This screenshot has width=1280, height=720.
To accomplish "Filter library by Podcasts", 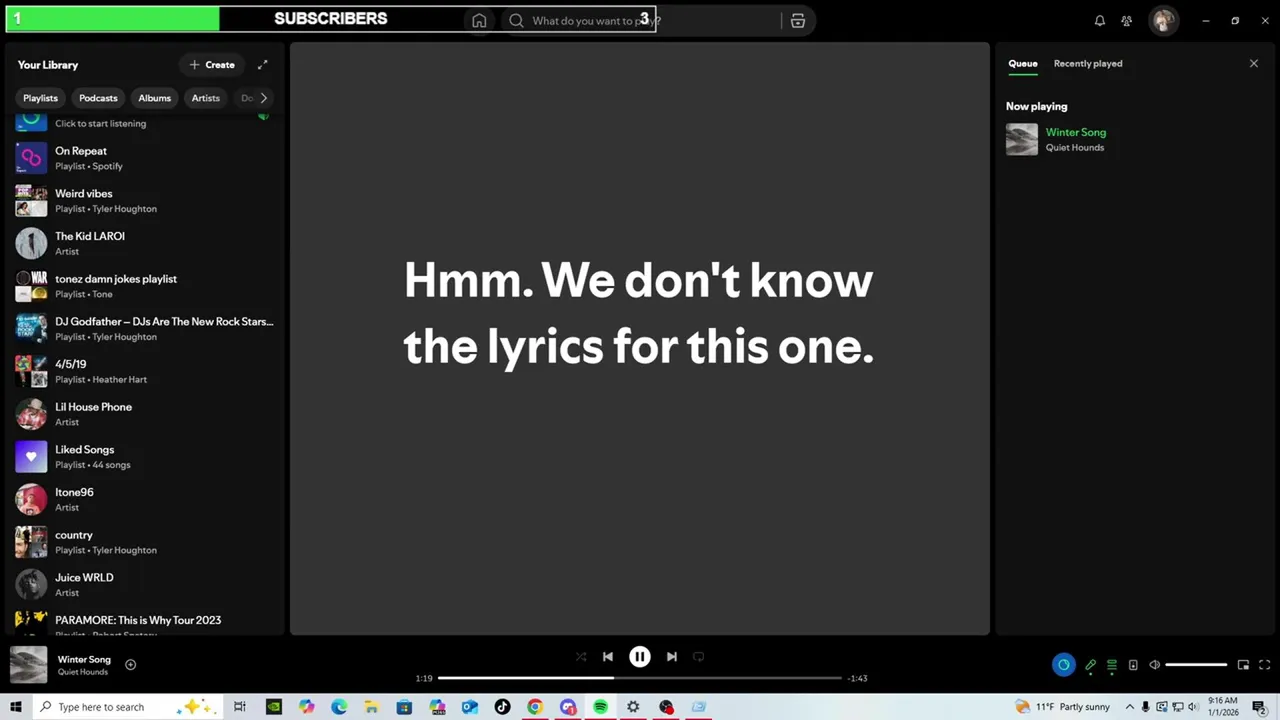I will point(98,98).
